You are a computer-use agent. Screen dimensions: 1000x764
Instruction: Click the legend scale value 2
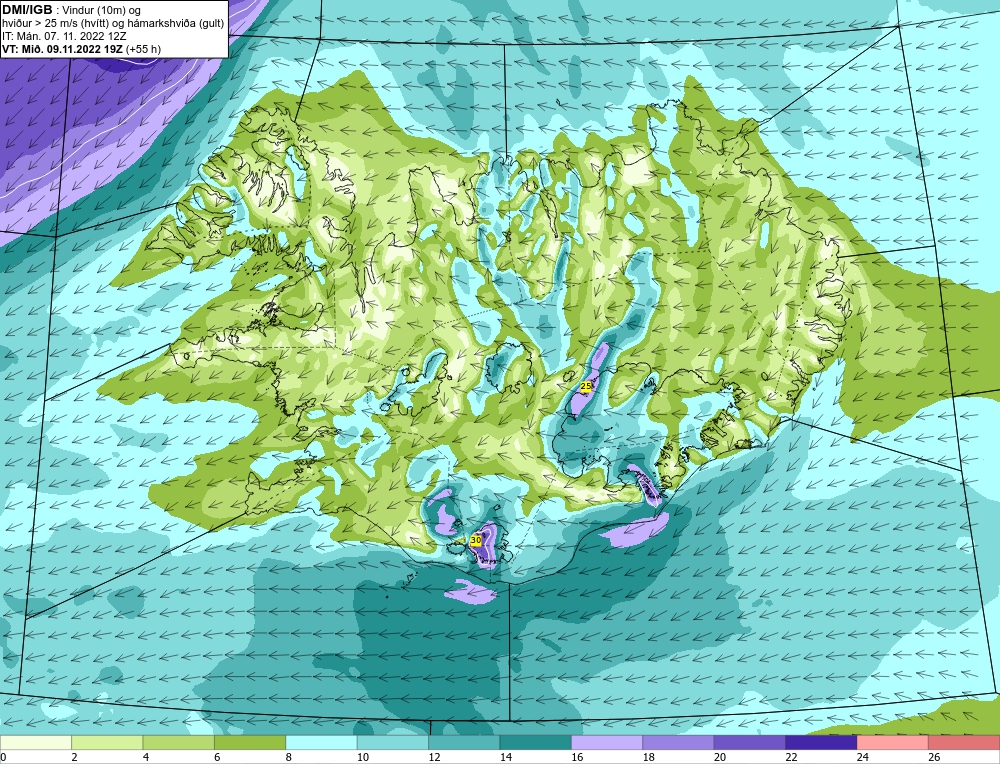[x=75, y=757]
